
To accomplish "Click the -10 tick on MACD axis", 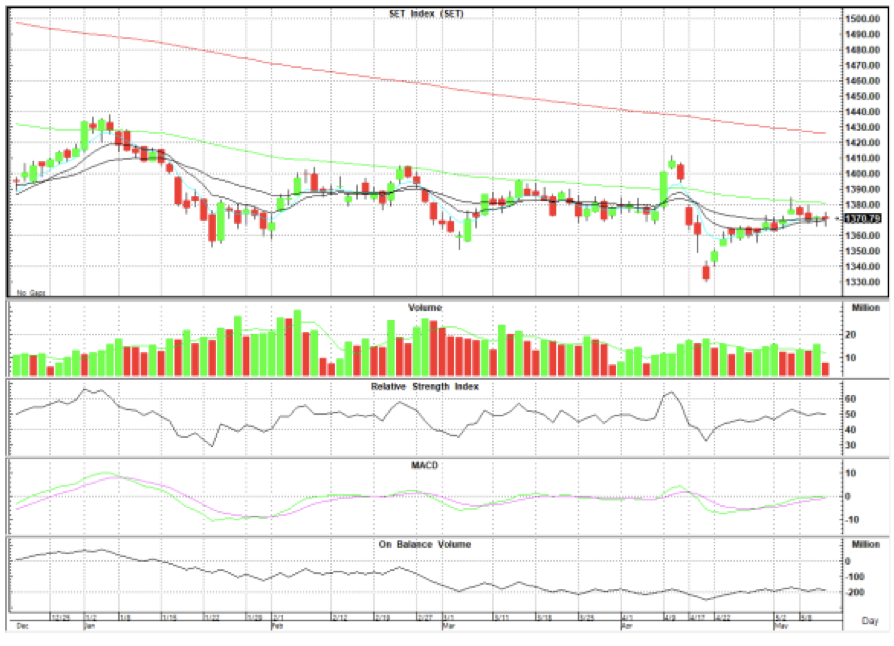I will (851, 520).
